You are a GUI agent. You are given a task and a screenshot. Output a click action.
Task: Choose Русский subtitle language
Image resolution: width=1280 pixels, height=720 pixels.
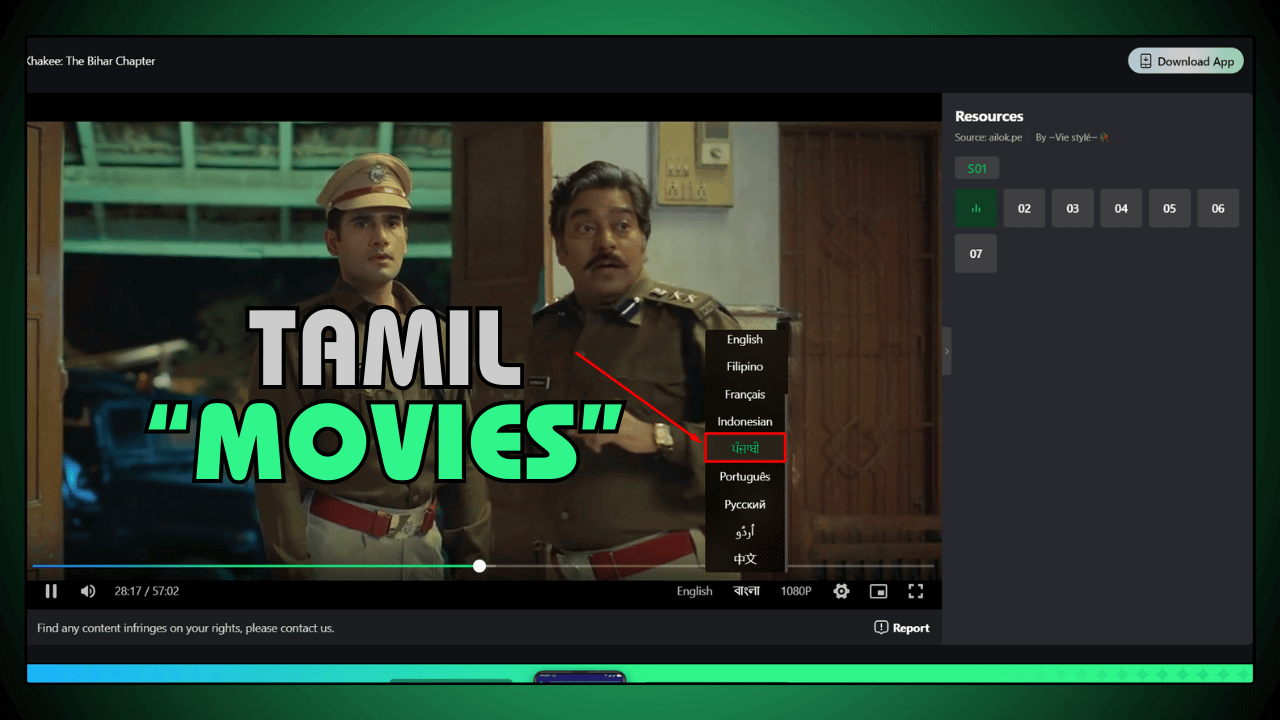tap(745, 505)
